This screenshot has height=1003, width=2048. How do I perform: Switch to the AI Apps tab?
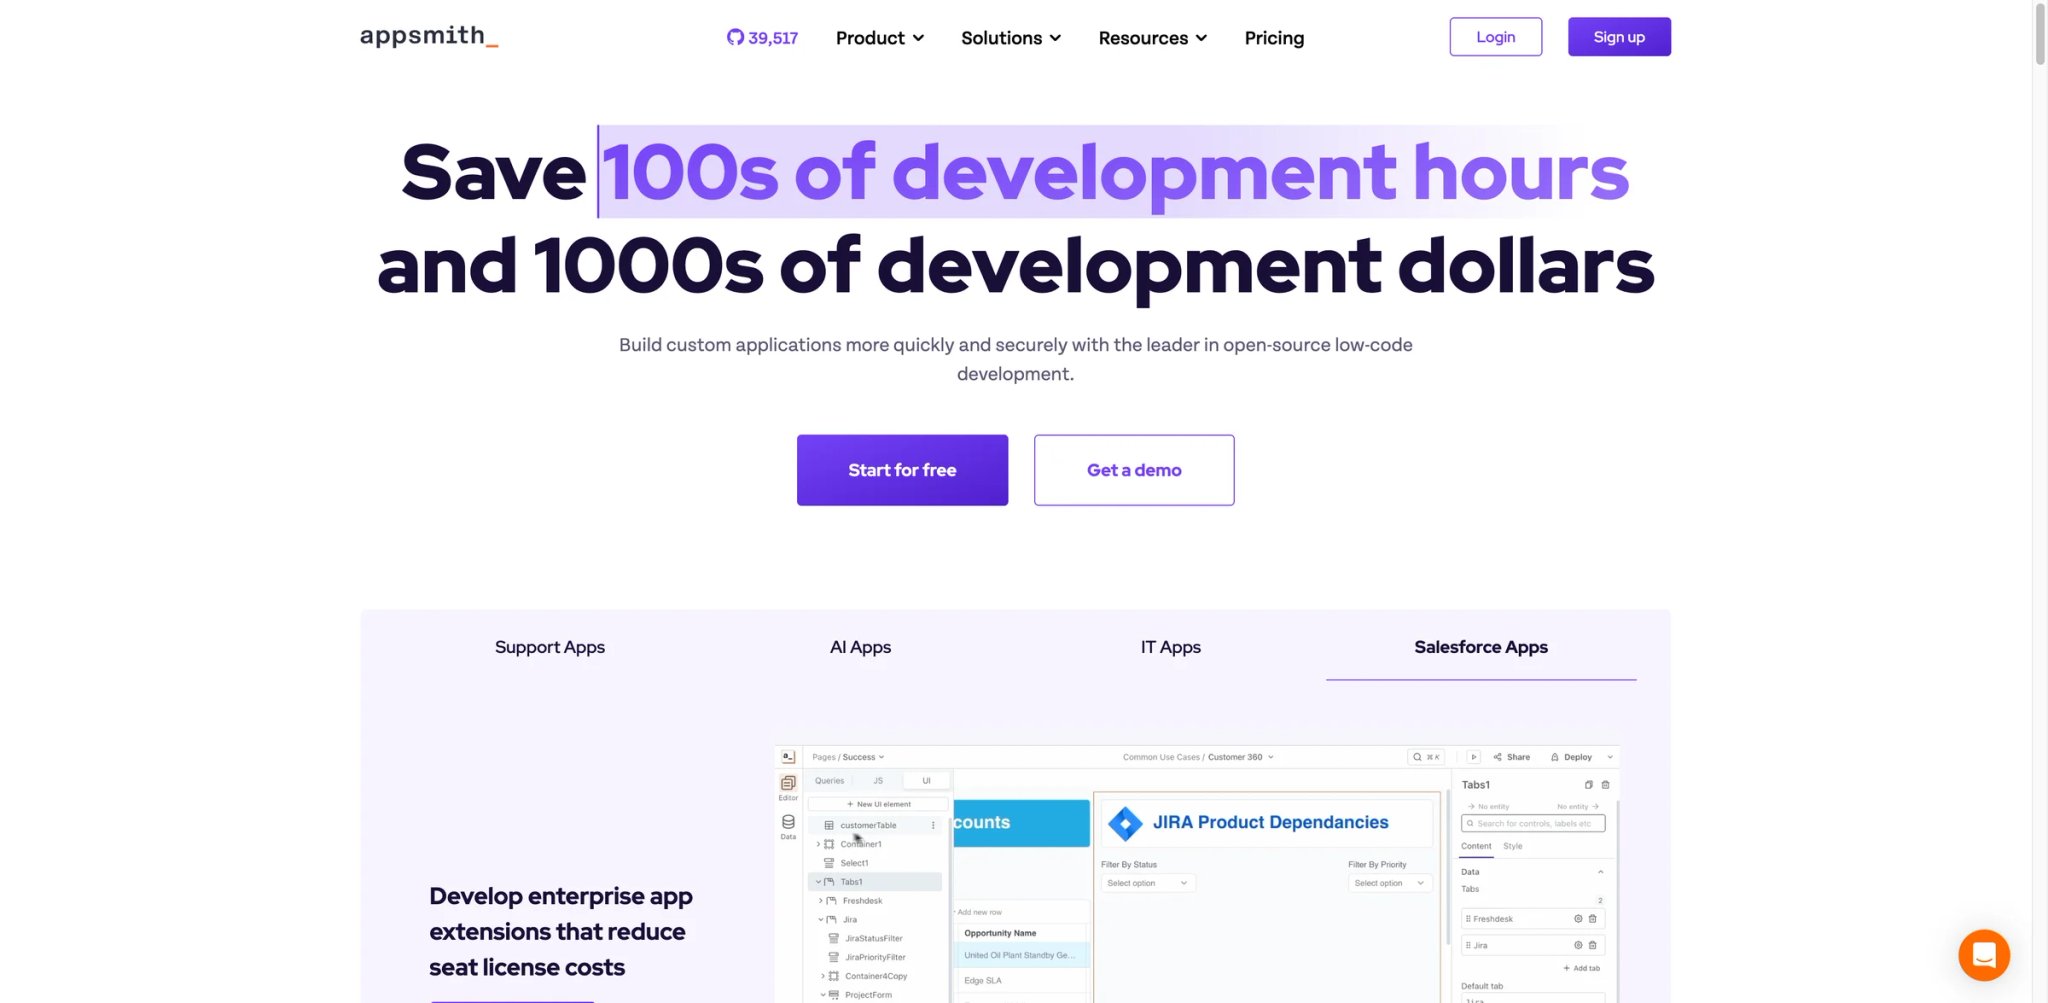[860, 647]
